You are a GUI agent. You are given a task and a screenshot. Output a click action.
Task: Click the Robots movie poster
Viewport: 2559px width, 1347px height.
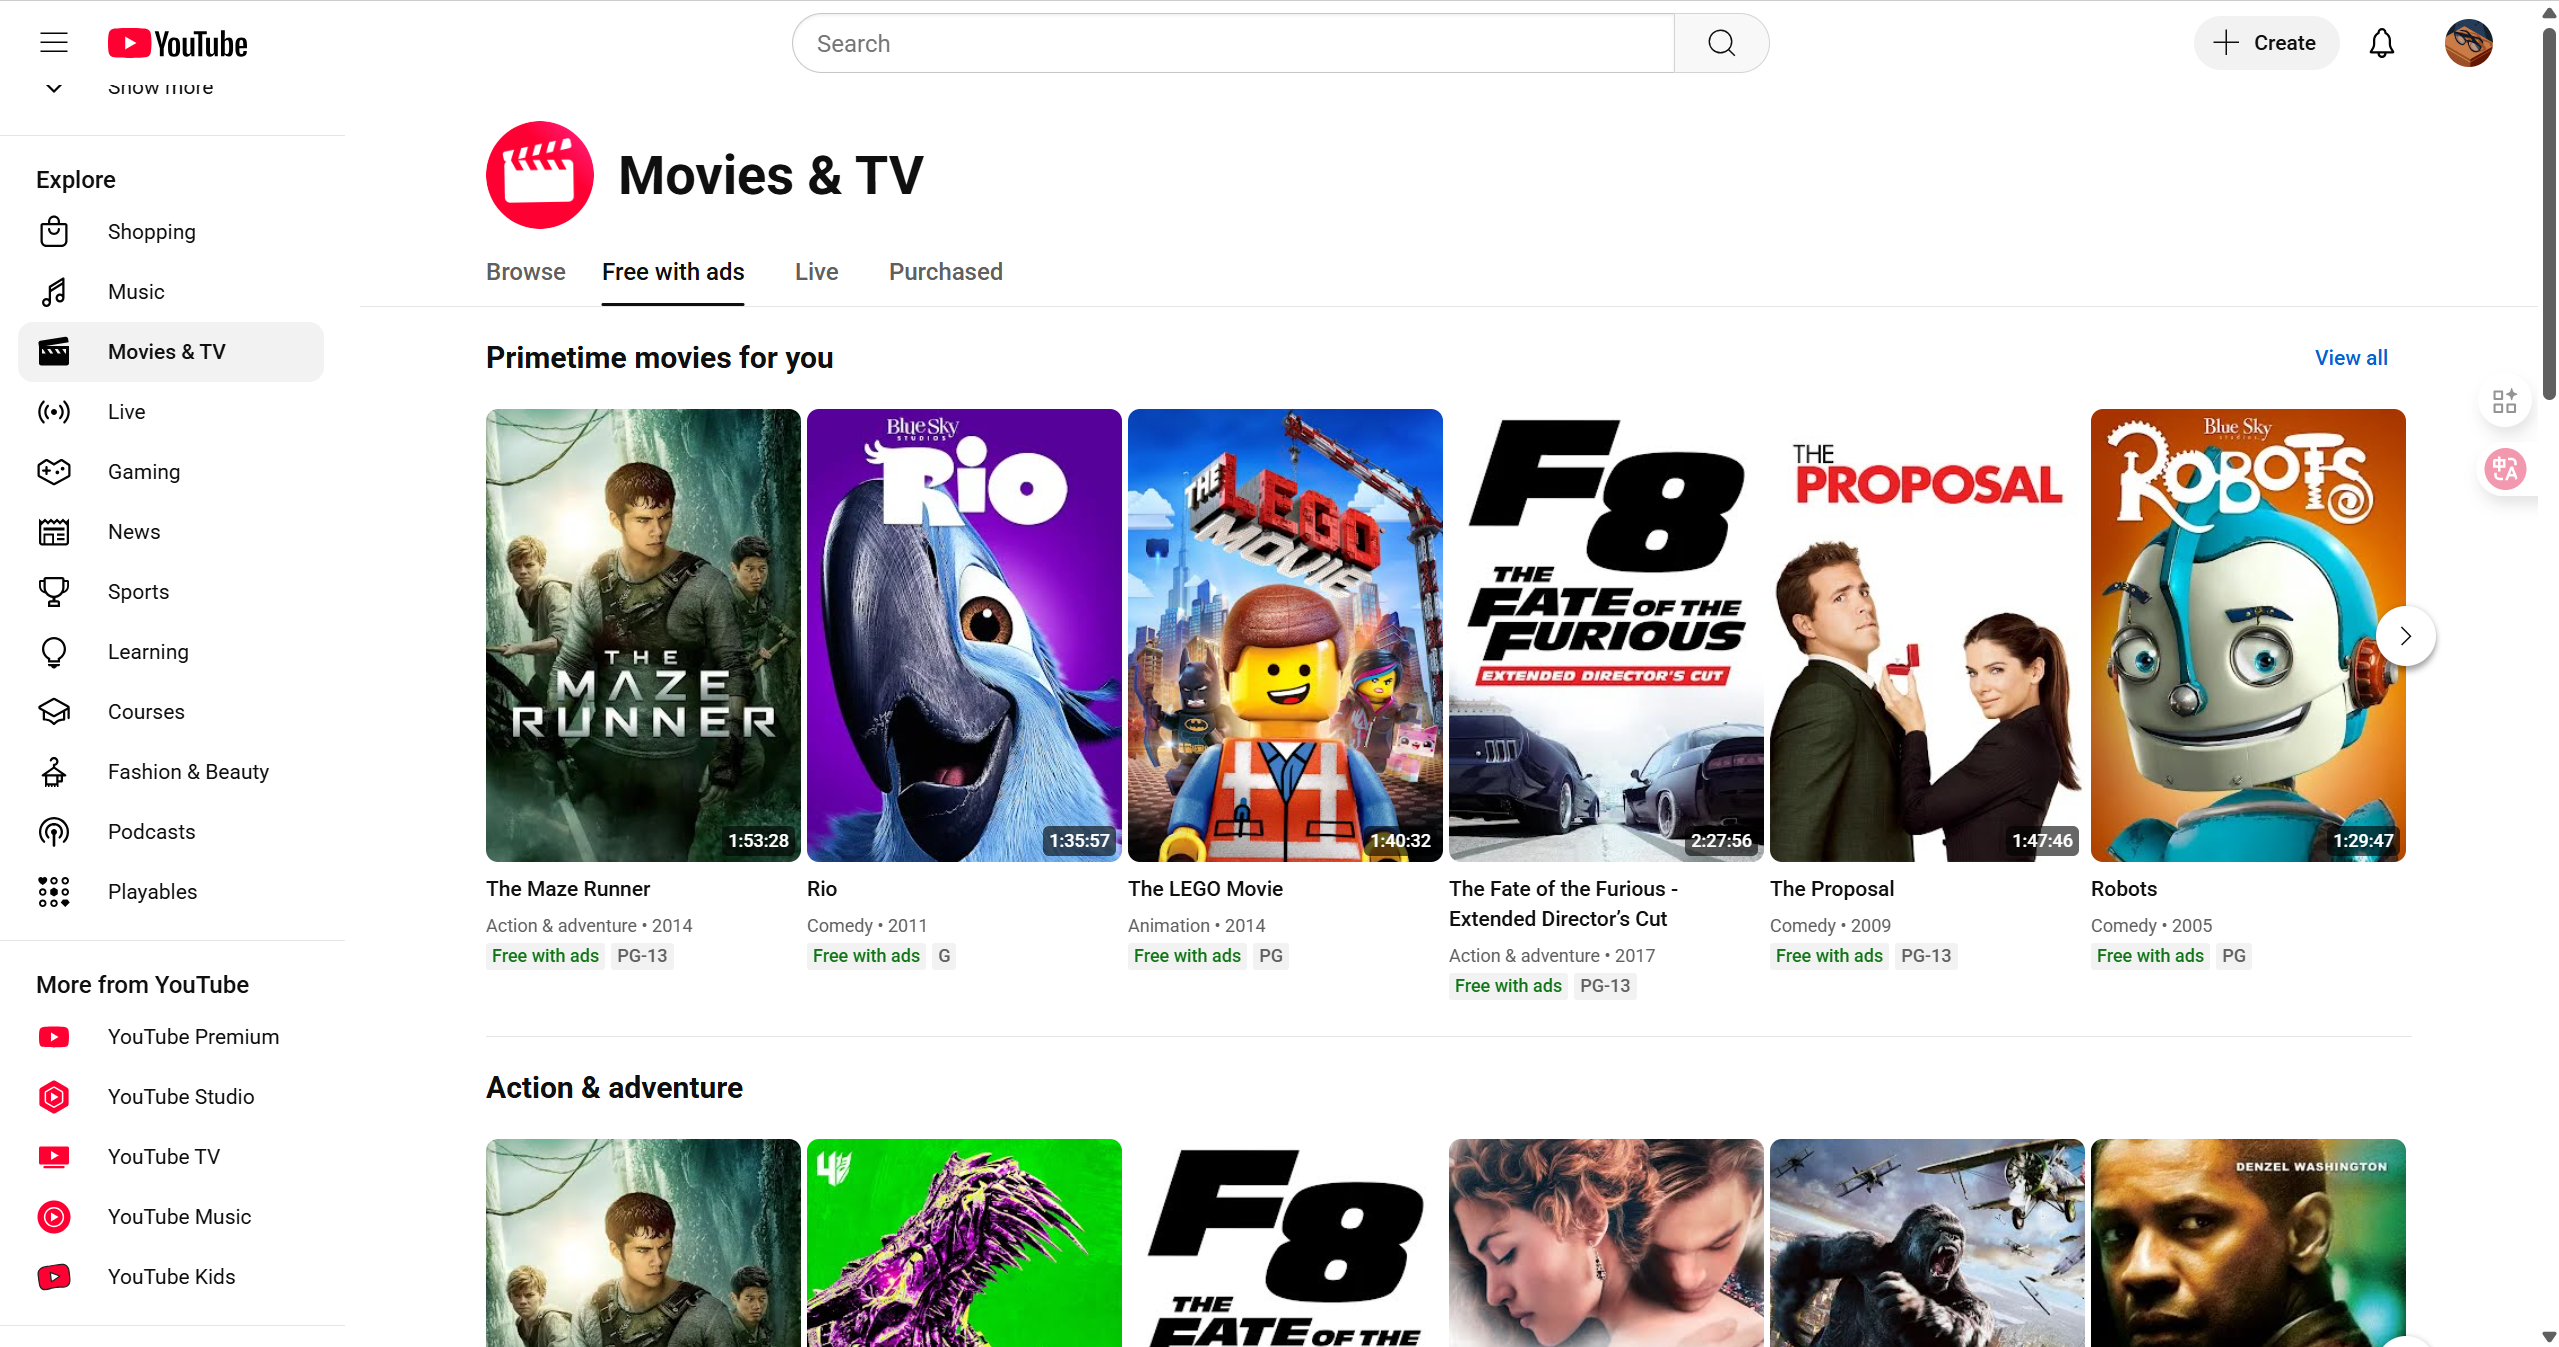2248,635
